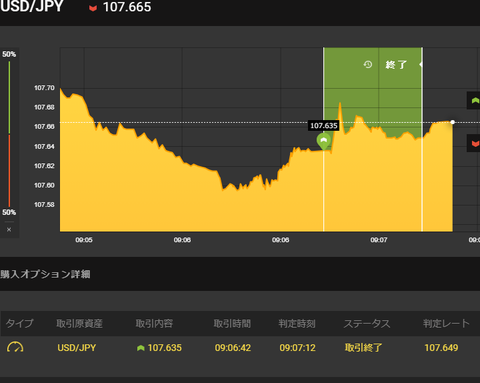Click the タイプ column header
The height and width of the screenshot is (383, 480).
pos(20,323)
